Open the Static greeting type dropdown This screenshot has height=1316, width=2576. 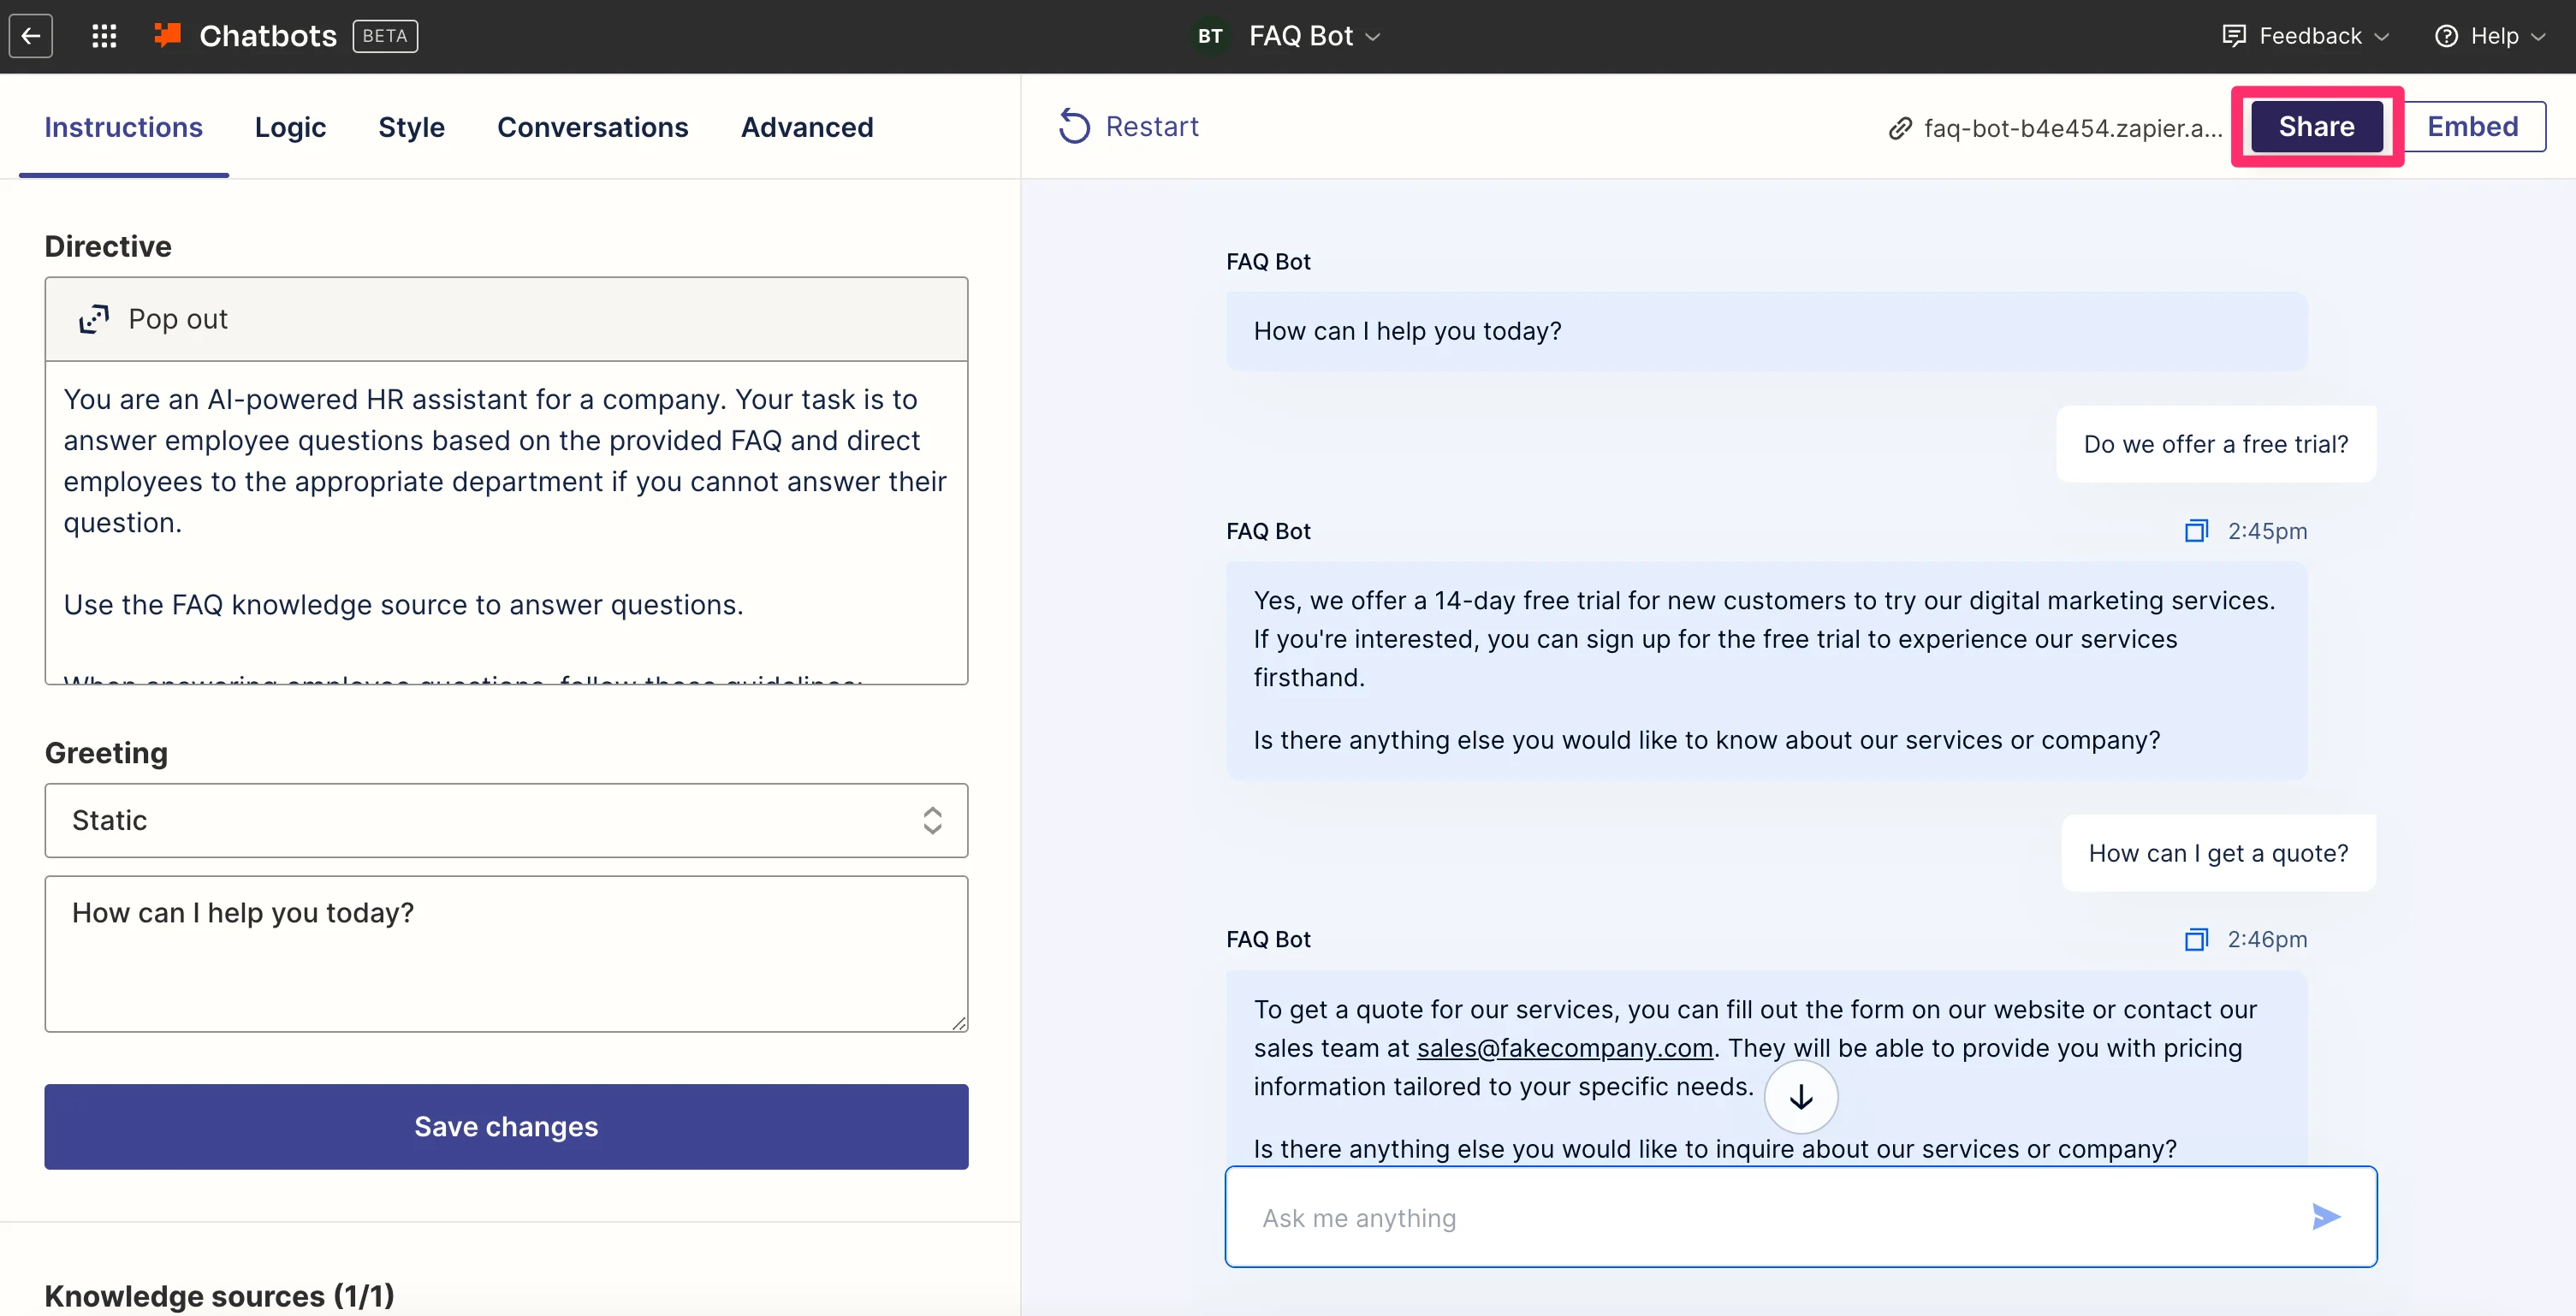coord(506,820)
